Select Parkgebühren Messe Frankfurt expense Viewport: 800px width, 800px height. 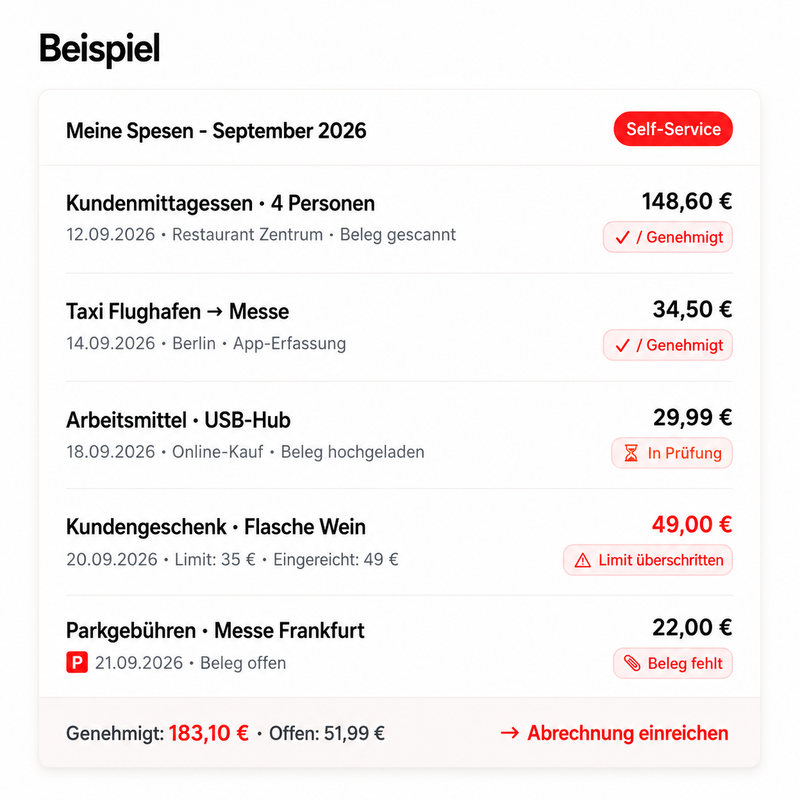pos(399,646)
